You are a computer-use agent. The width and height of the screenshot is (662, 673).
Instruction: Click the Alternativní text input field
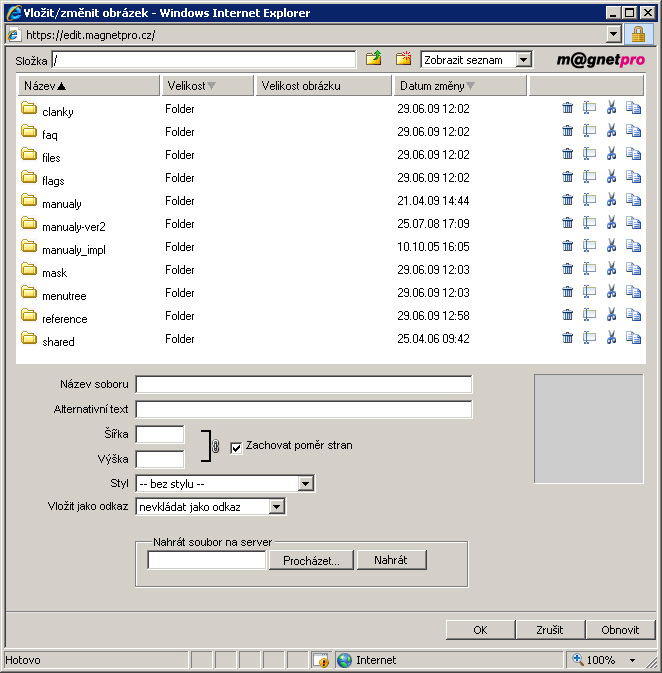click(x=303, y=409)
